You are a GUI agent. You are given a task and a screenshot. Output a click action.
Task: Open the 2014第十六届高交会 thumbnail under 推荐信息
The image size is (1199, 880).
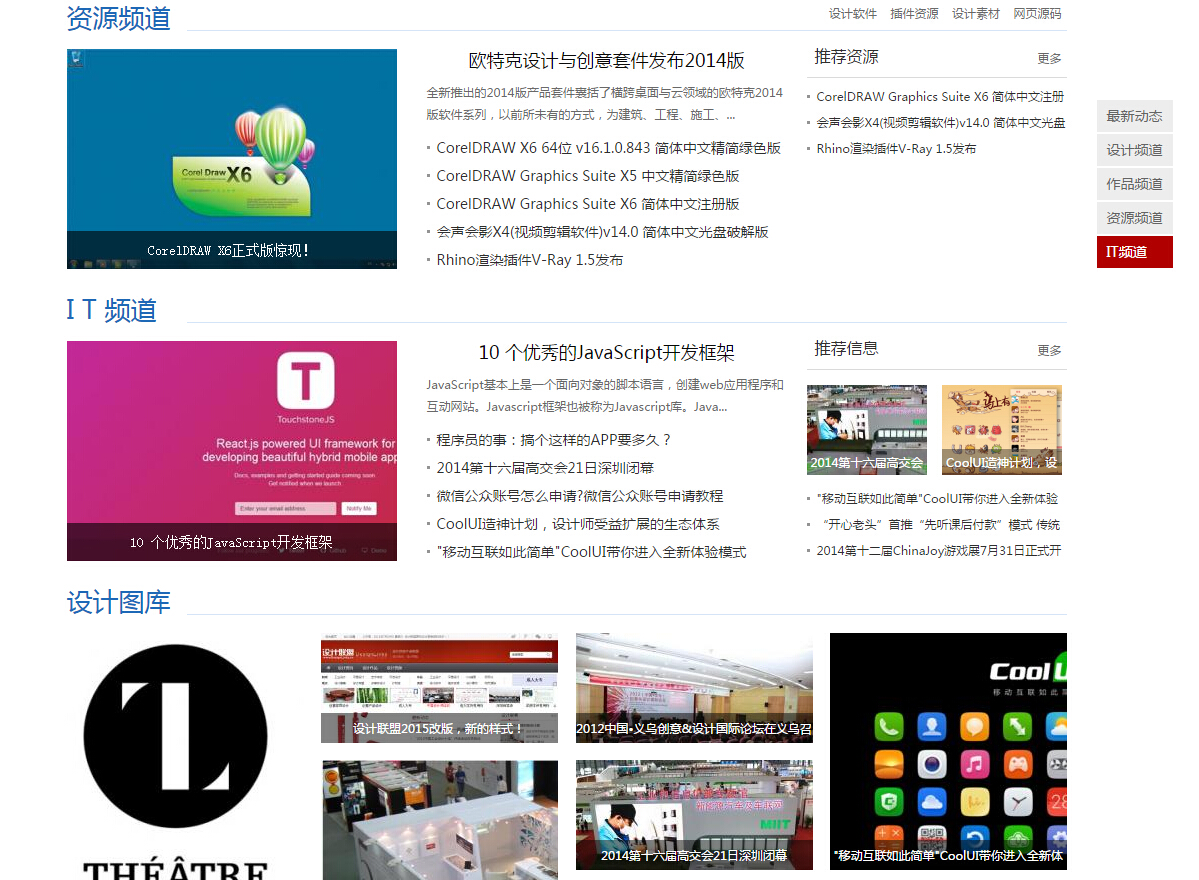[866, 430]
